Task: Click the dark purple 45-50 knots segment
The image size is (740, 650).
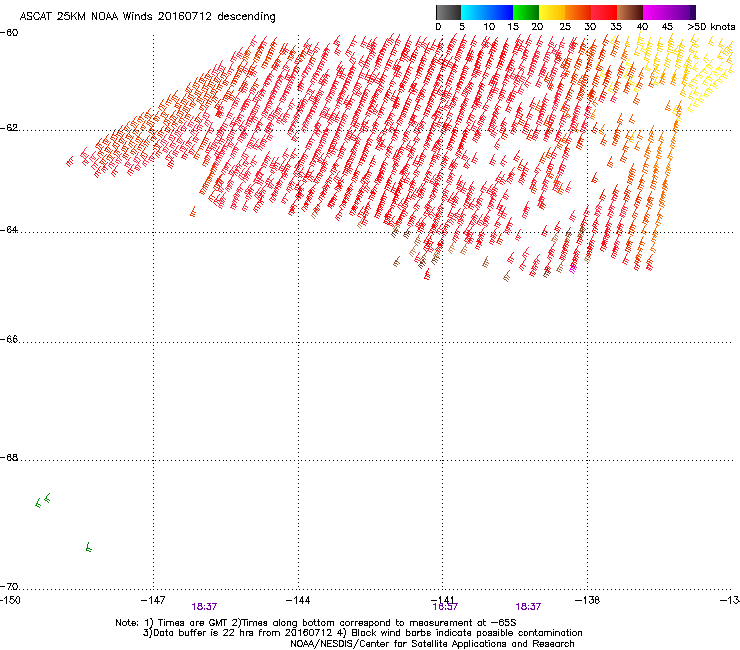Action: pyautogui.click(x=682, y=12)
